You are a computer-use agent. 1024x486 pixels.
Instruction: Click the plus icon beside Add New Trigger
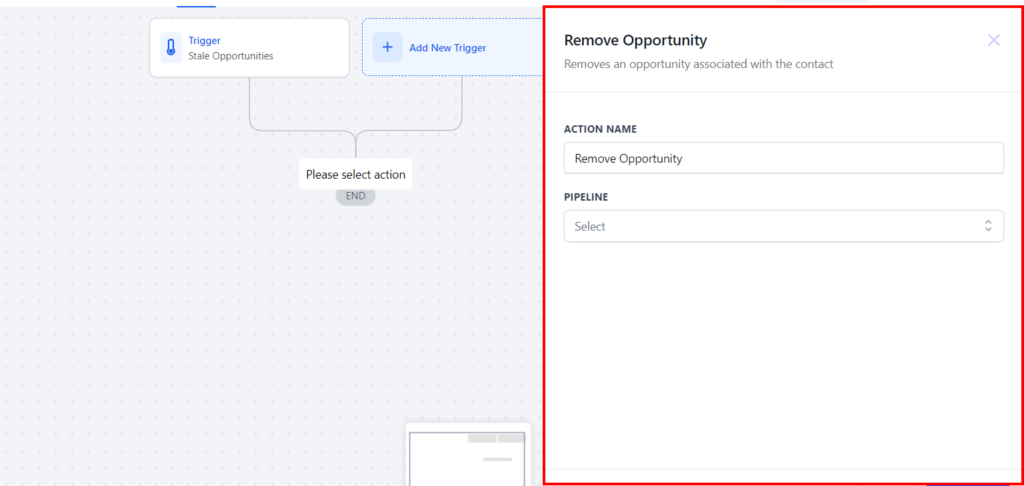click(387, 47)
